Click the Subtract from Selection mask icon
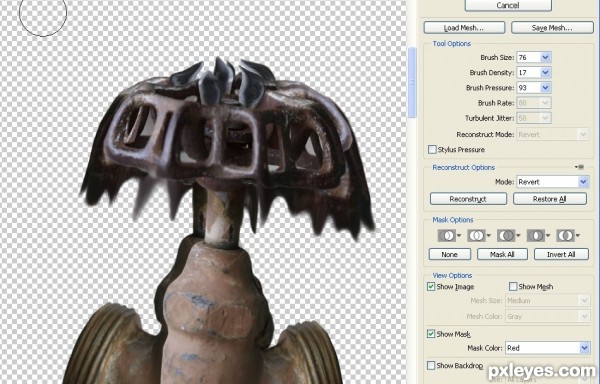This screenshot has width=600, height=384. click(505, 235)
